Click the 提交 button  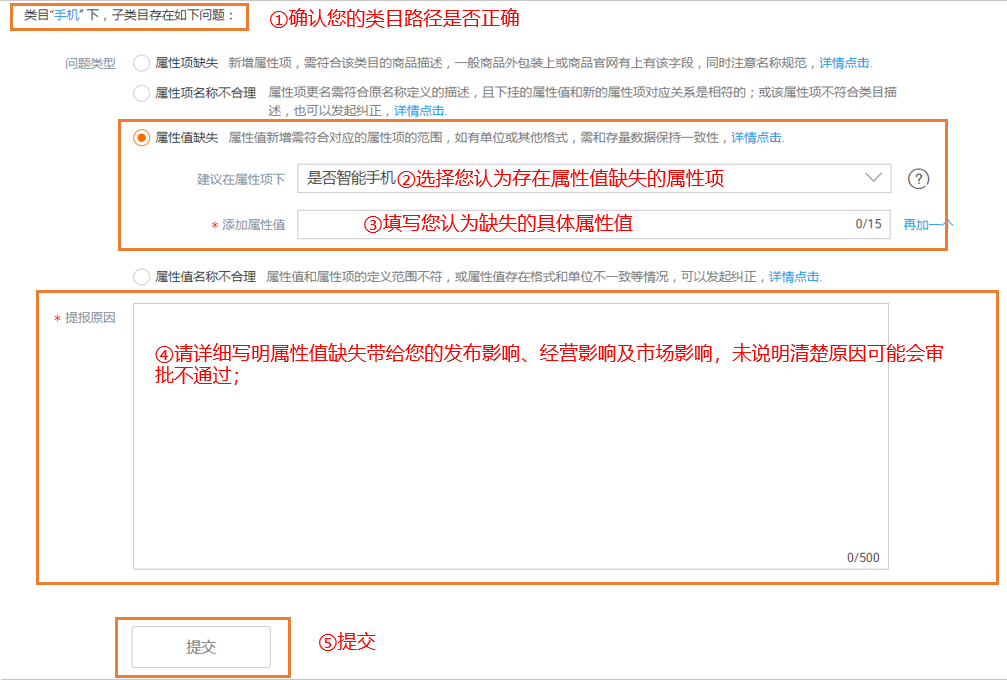tap(201, 647)
